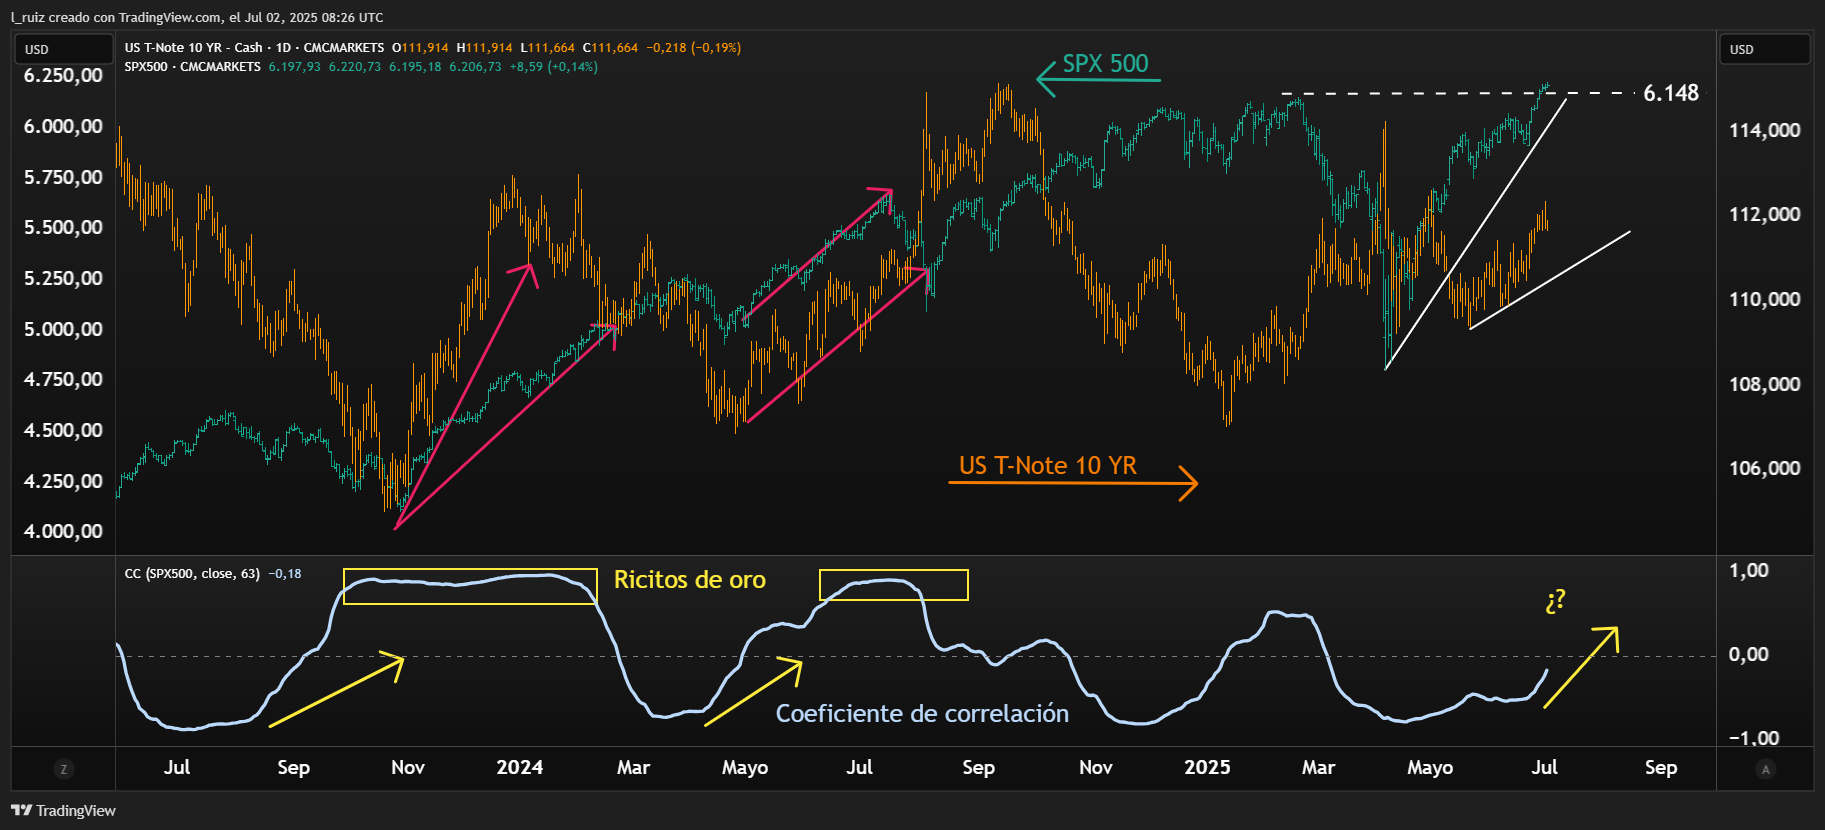1825x830 pixels.
Task: Click the 2025 label on time axis
Action: click(1207, 767)
